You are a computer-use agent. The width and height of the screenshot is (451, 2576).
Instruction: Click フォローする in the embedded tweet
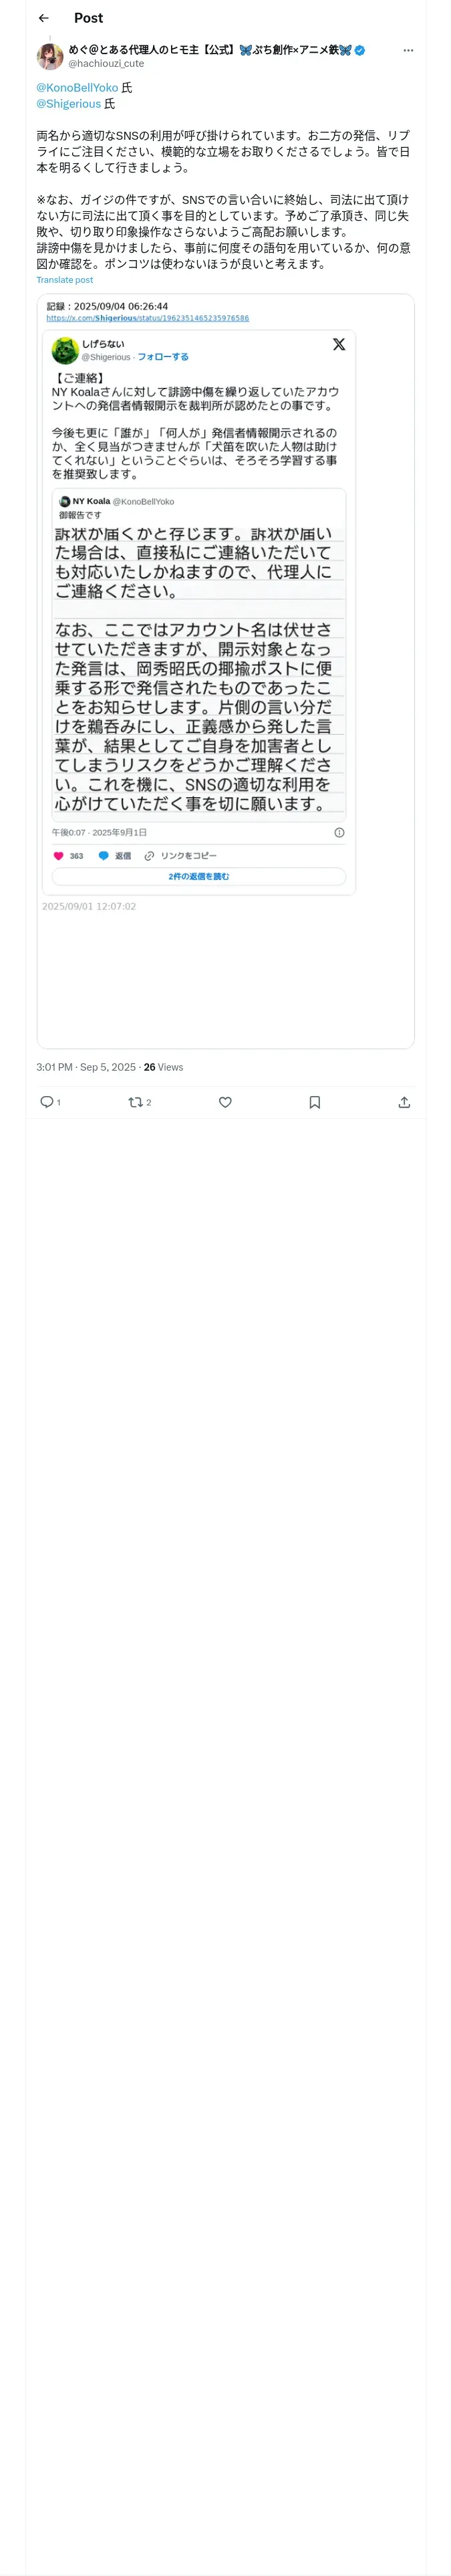pyautogui.click(x=163, y=357)
